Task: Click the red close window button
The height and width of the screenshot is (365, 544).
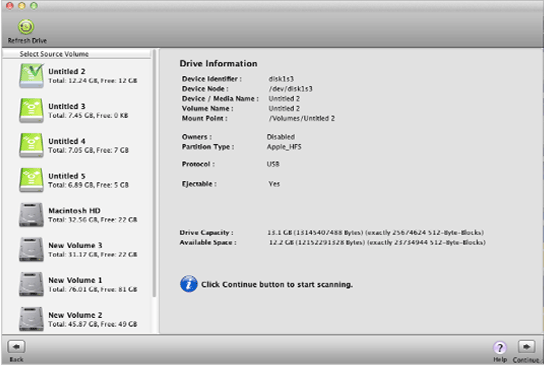Action: coord(10,6)
